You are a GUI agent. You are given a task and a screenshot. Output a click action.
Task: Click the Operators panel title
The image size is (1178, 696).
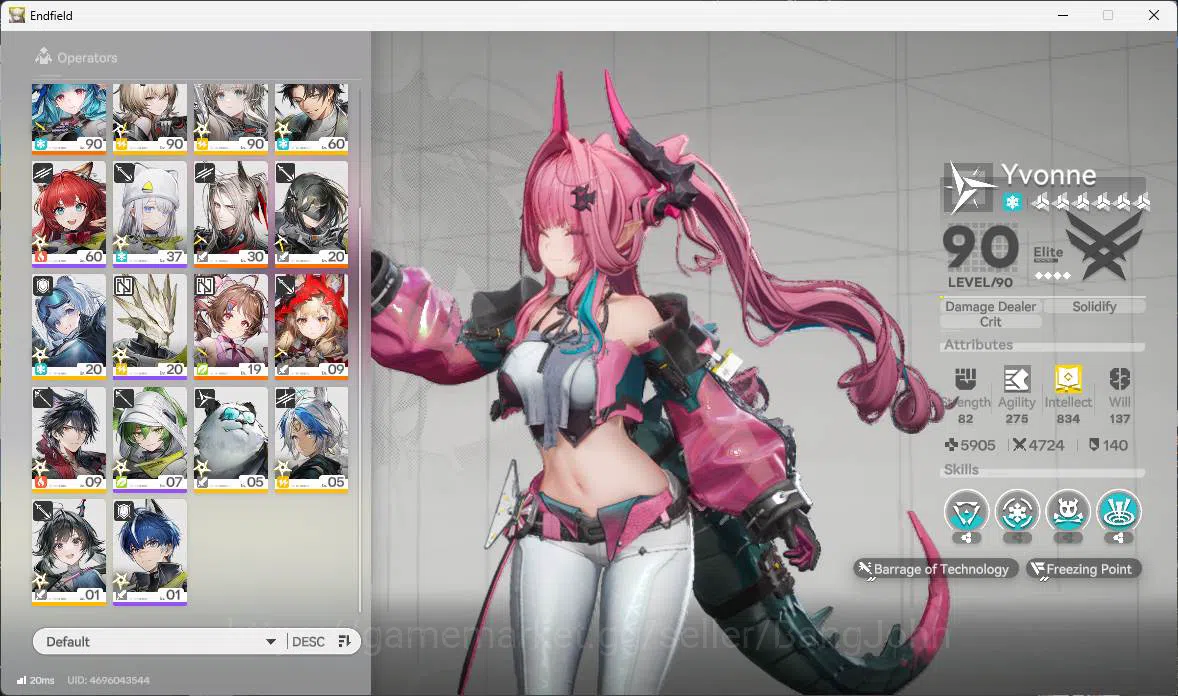[x=87, y=58]
